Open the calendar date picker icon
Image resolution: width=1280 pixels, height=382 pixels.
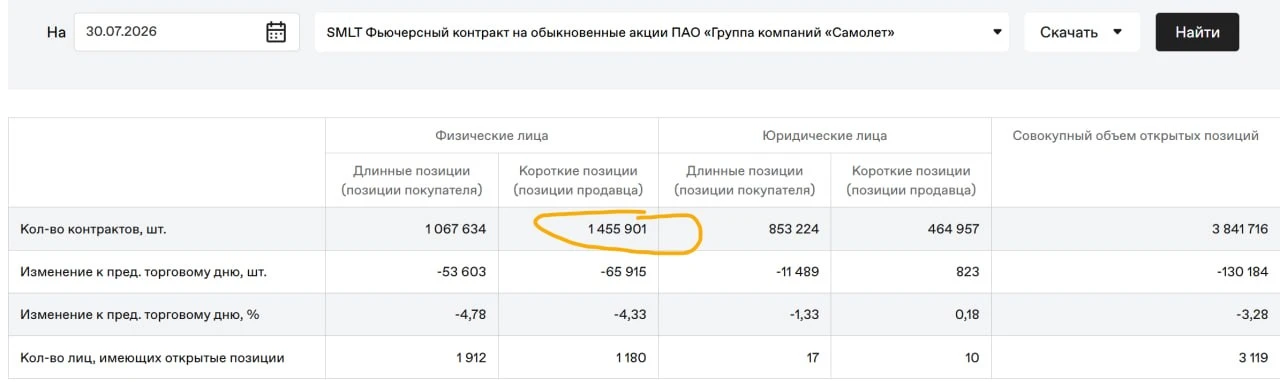tap(276, 32)
